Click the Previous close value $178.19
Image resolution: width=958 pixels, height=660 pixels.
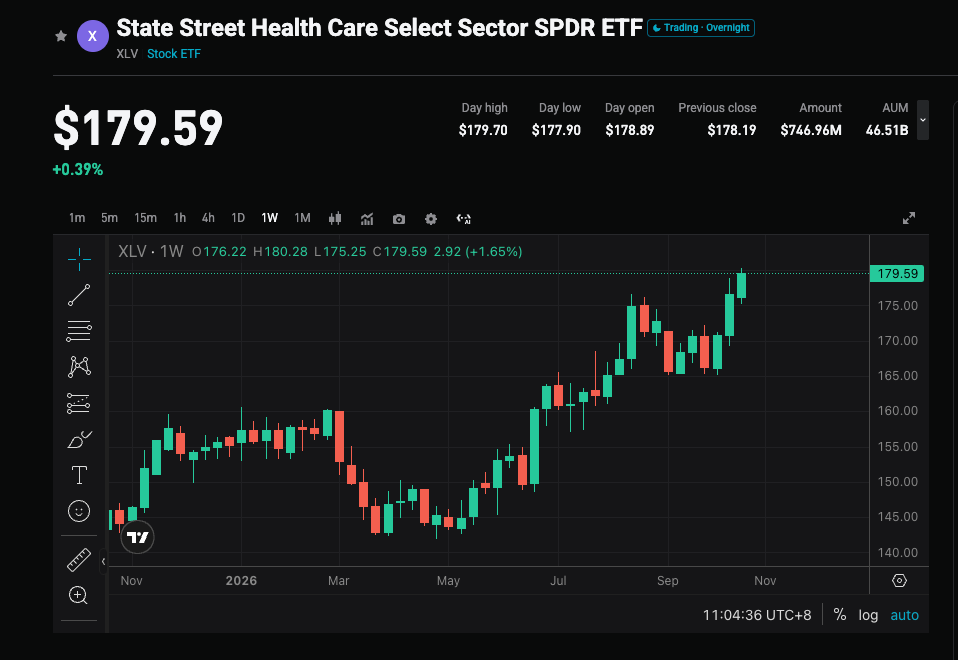click(x=731, y=130)
